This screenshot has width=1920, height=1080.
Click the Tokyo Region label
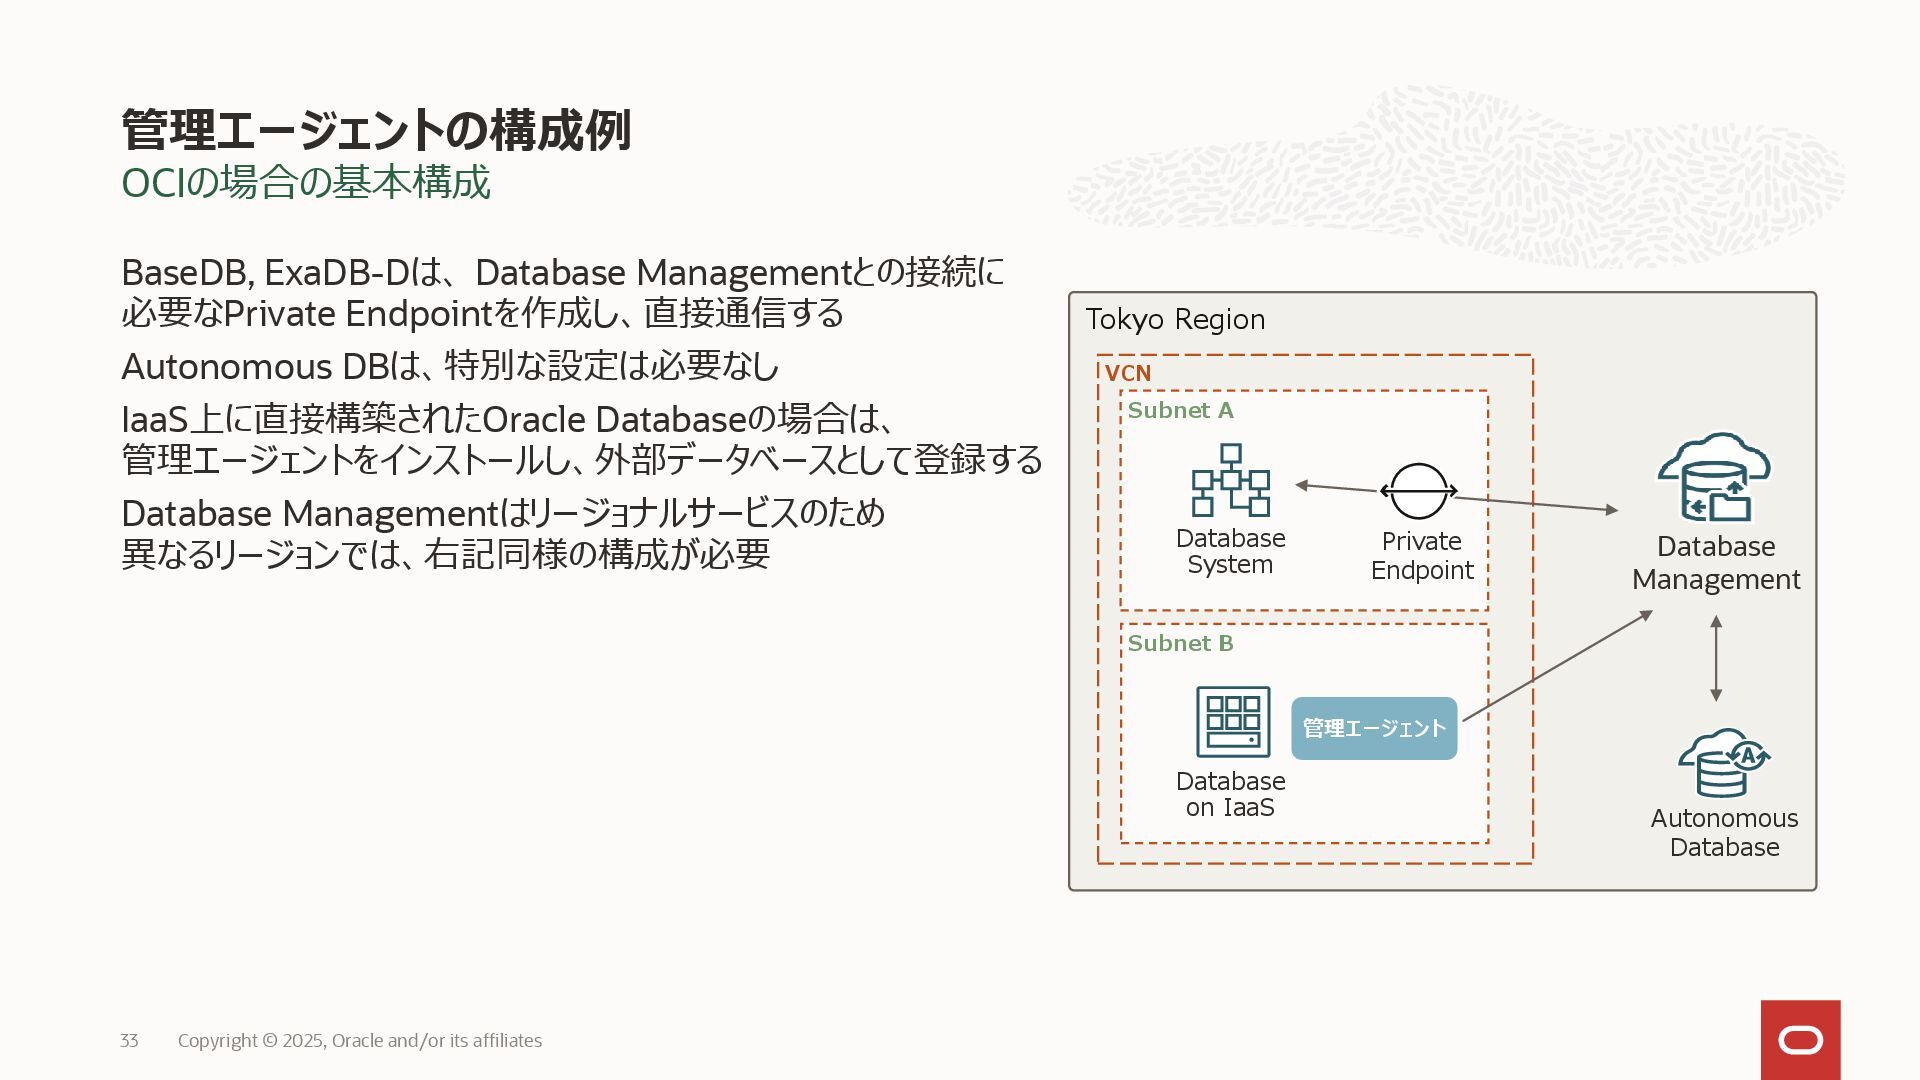tap(1175, 319)
